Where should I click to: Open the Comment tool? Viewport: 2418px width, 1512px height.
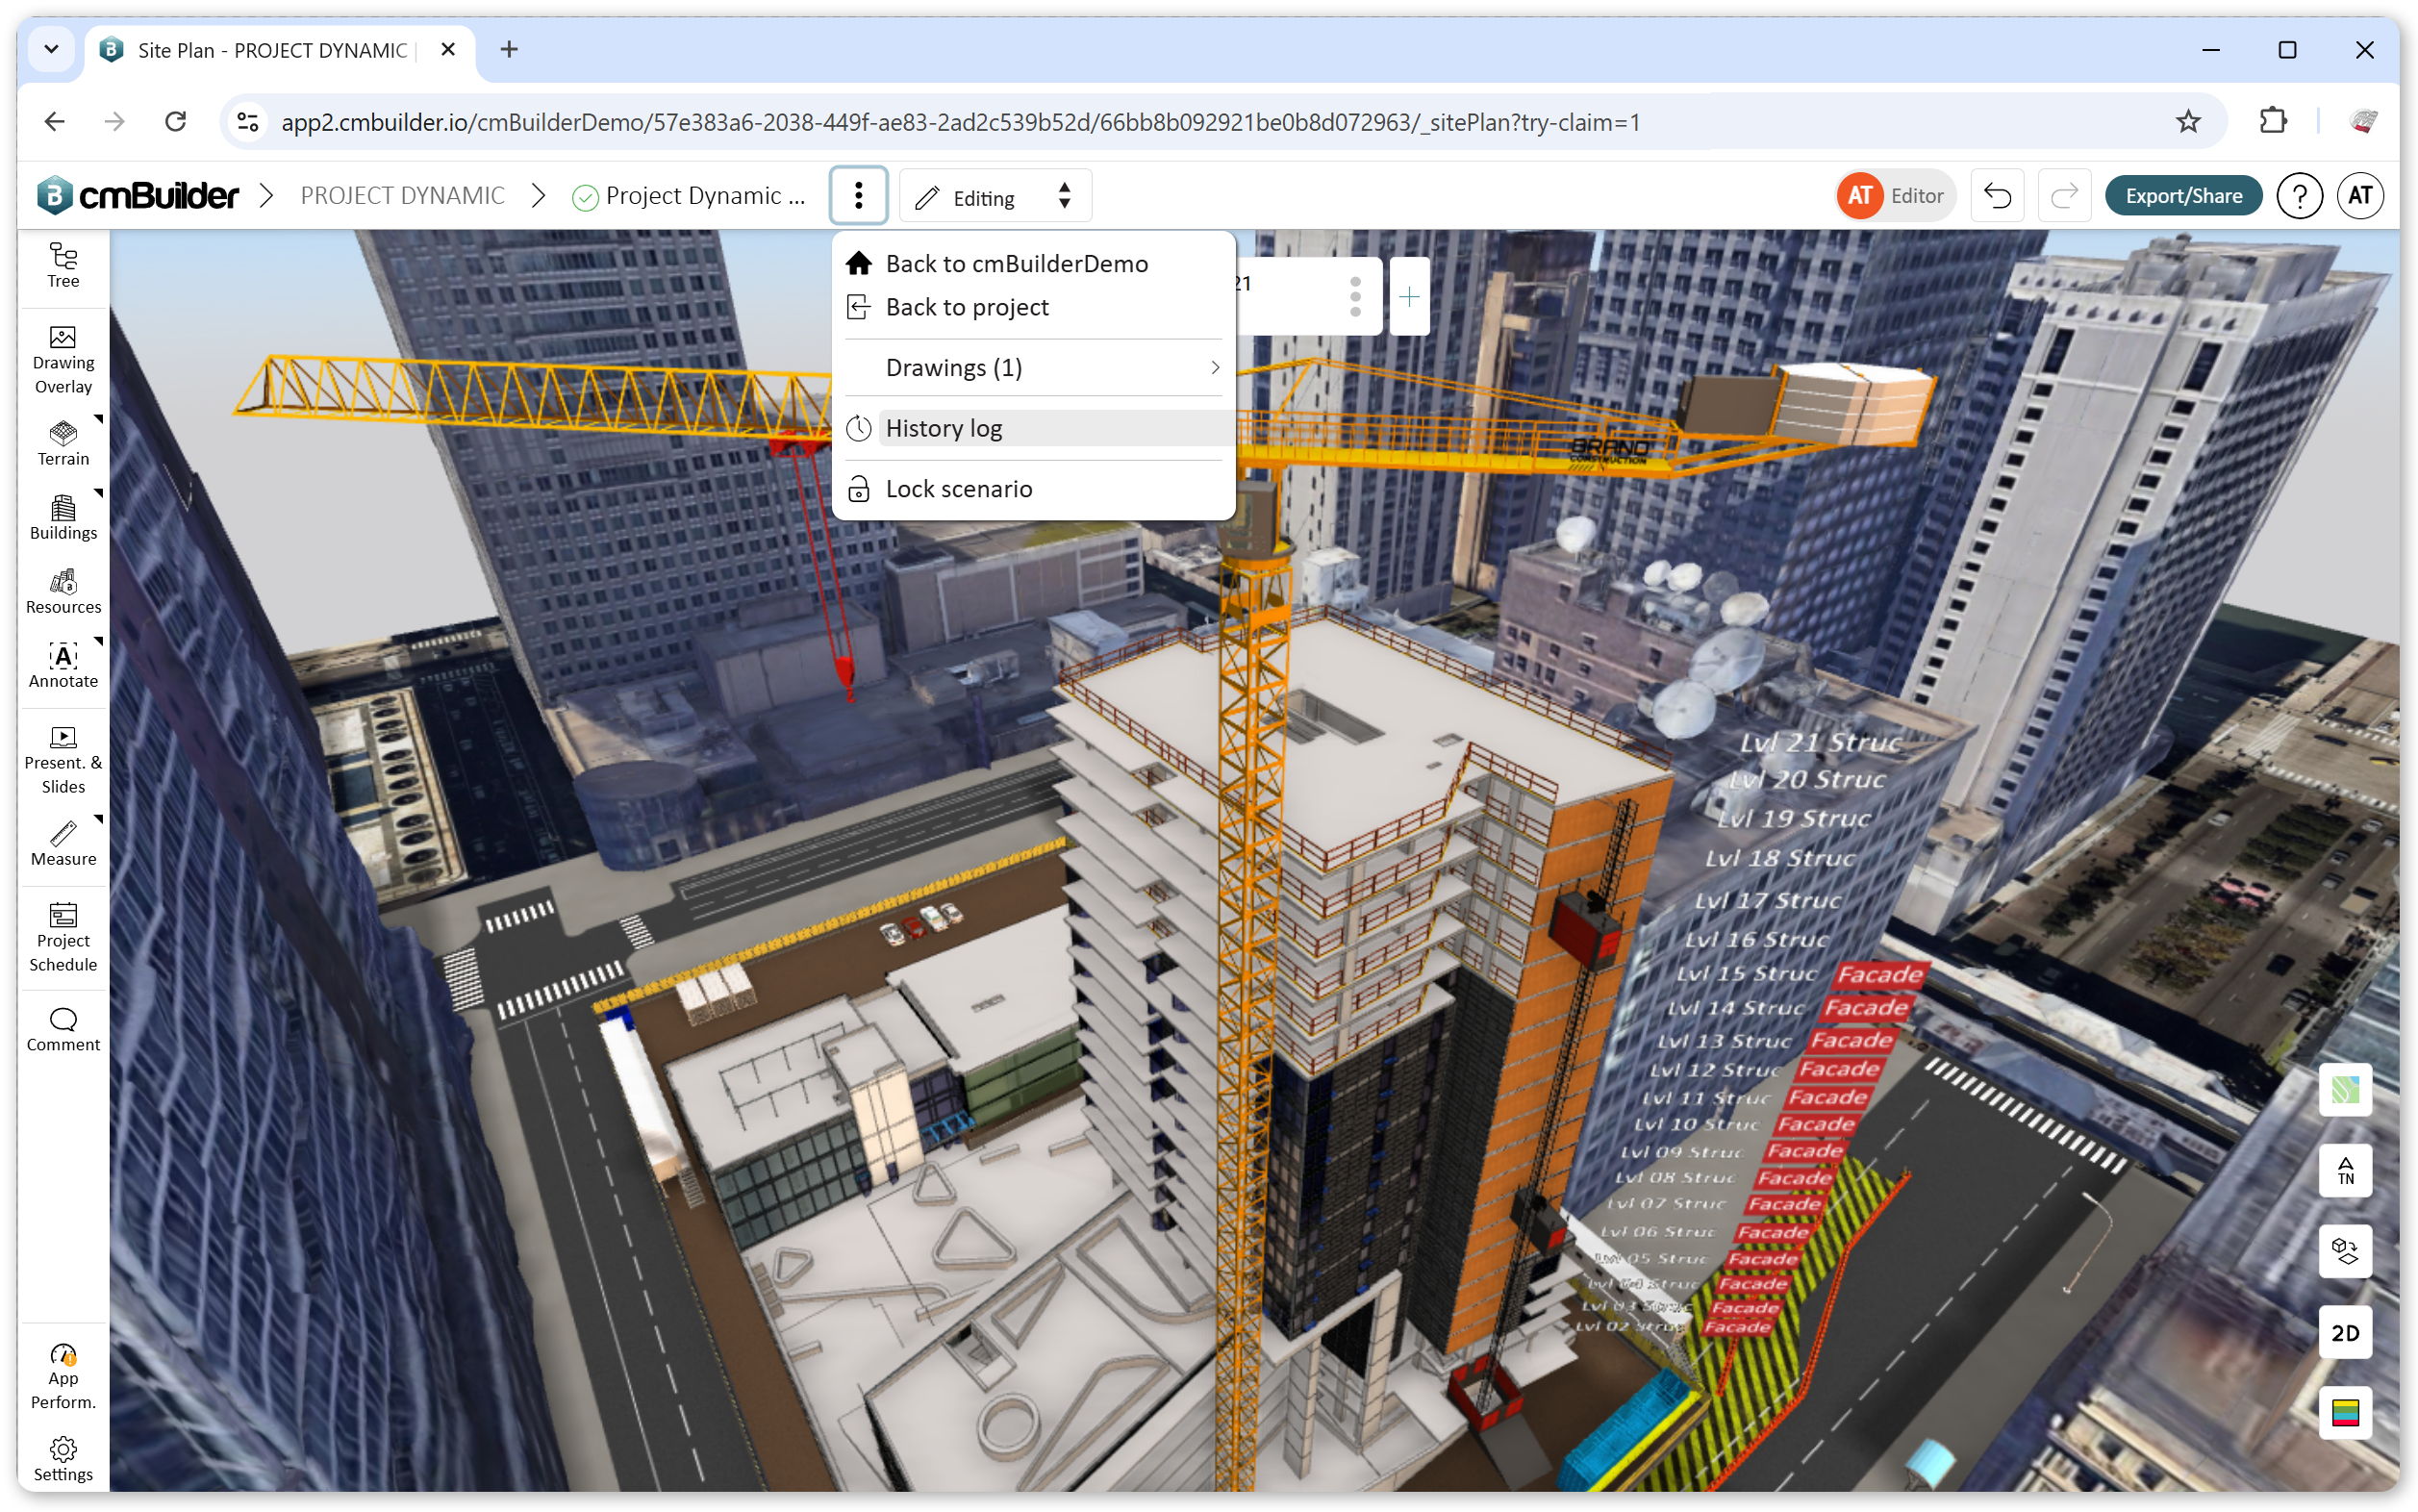[63, 1030]
